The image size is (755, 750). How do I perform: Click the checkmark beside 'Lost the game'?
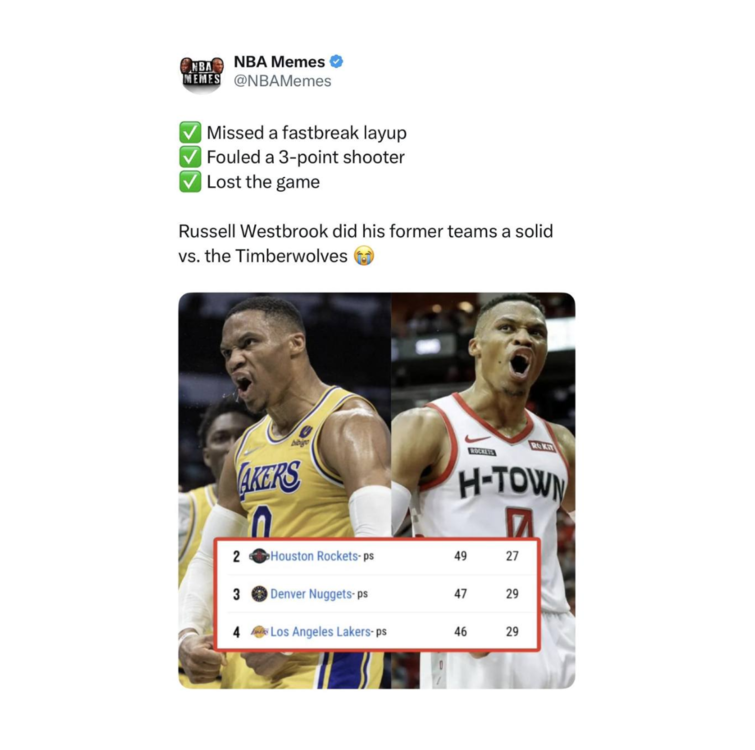click(190, 182)
